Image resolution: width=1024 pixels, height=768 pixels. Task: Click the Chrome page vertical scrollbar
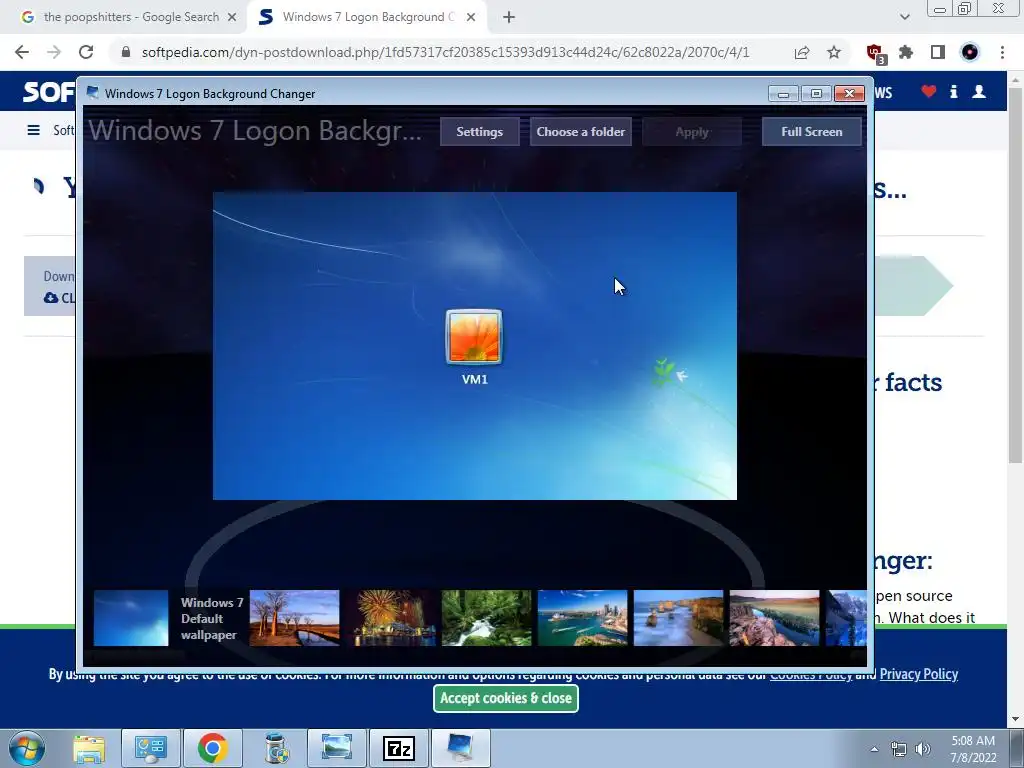(1015, 274)
